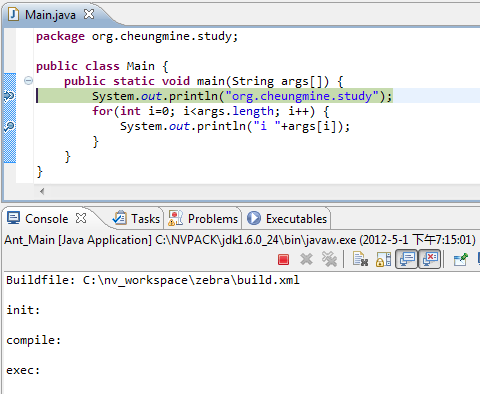Click the Java file icon on Main.java tab
This screenshot has width=480, height=394.
click(x=13, y=14)
